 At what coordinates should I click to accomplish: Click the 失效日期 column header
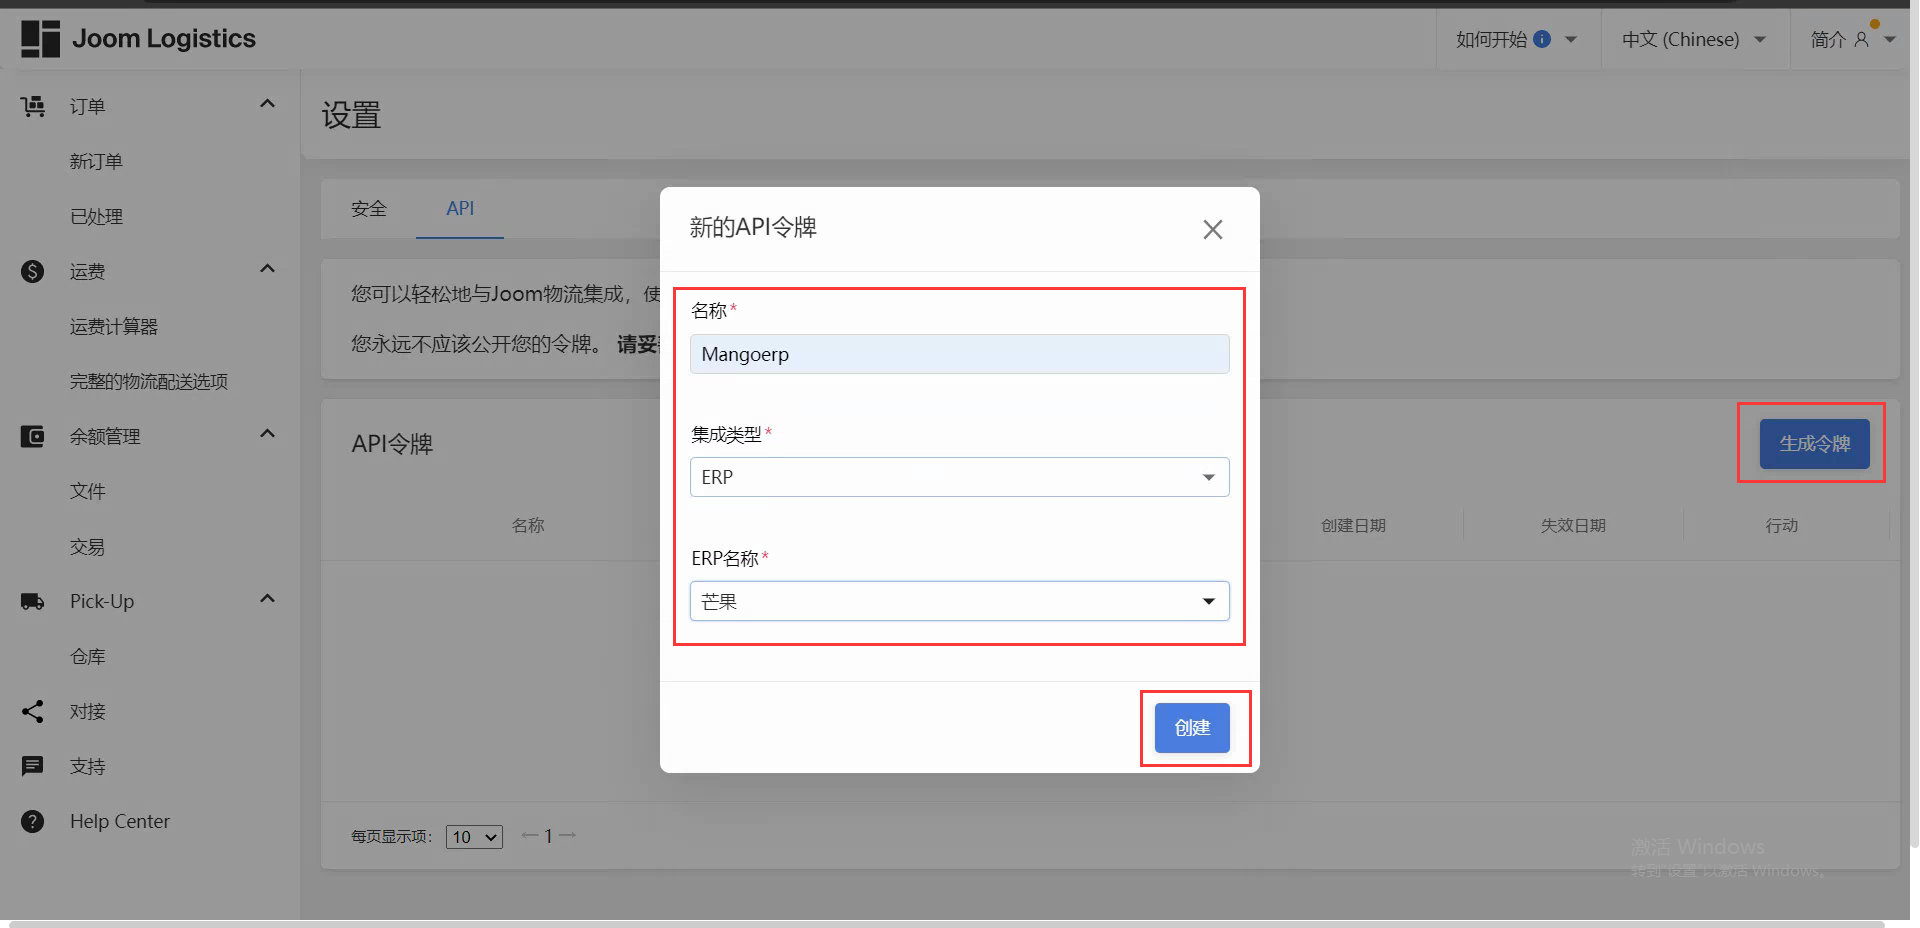1573,525
